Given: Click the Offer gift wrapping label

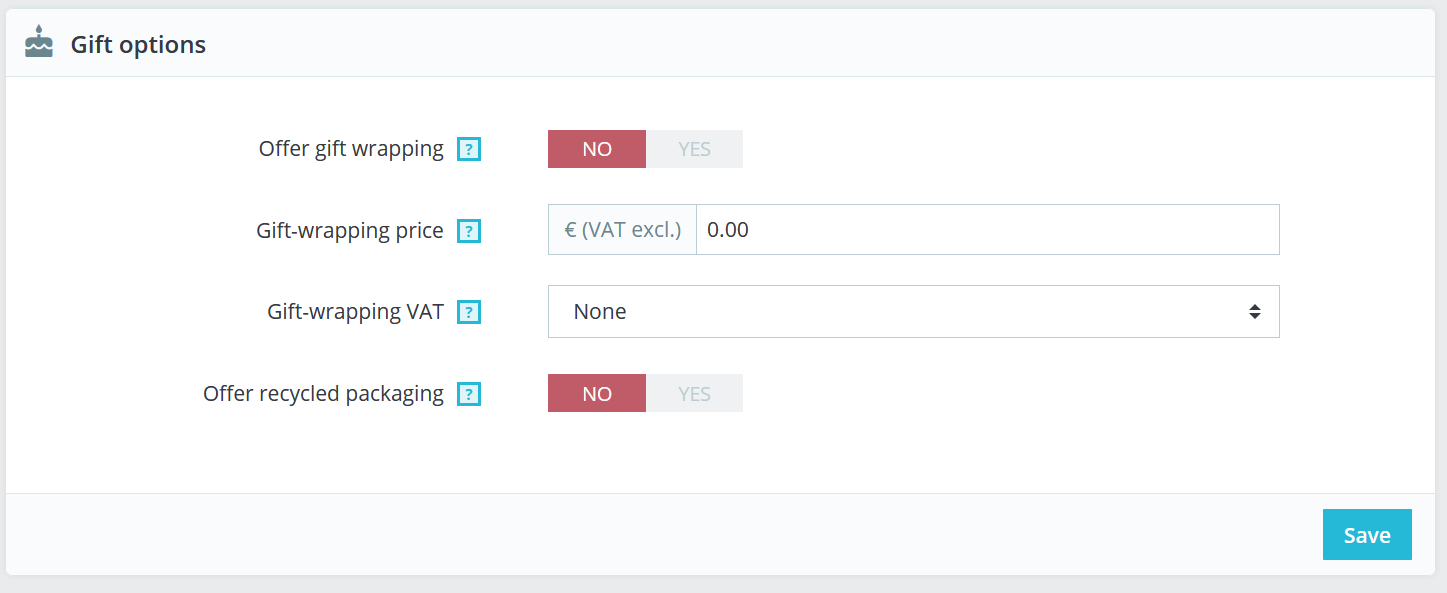Looking at the screenshot, I should tap(351, 149).
